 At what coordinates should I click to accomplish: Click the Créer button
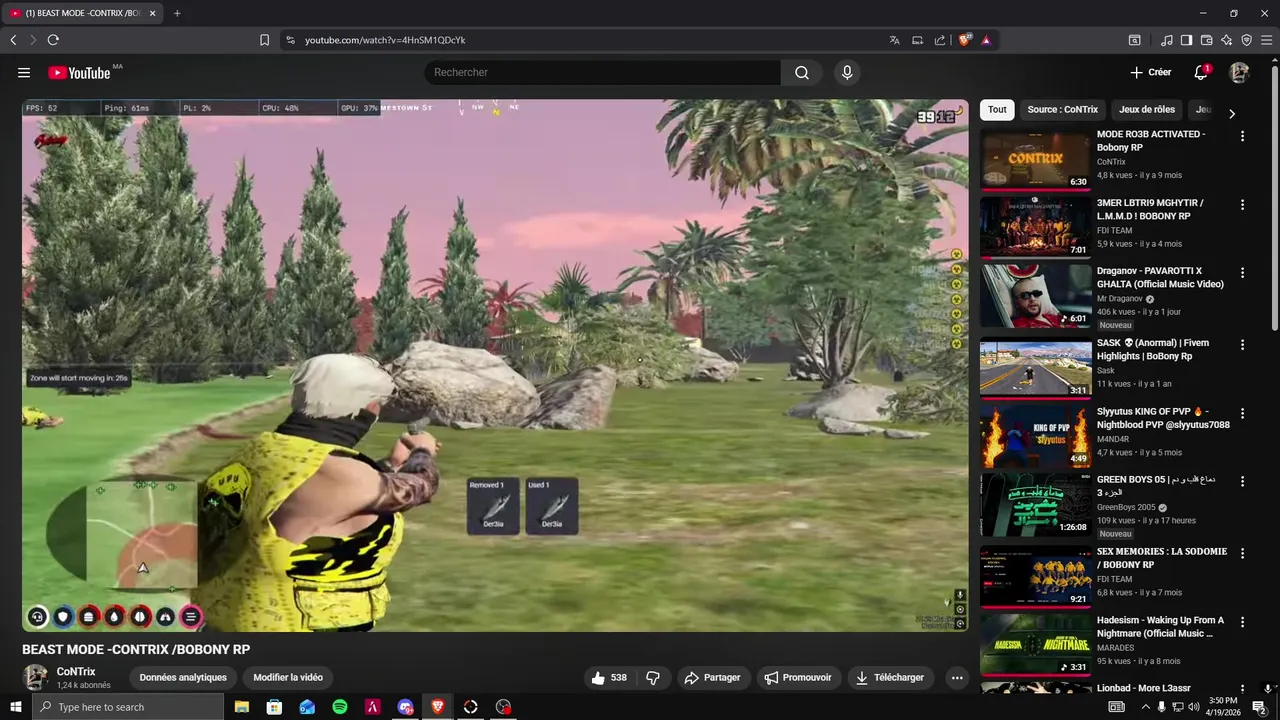[x=1150, y=72]
